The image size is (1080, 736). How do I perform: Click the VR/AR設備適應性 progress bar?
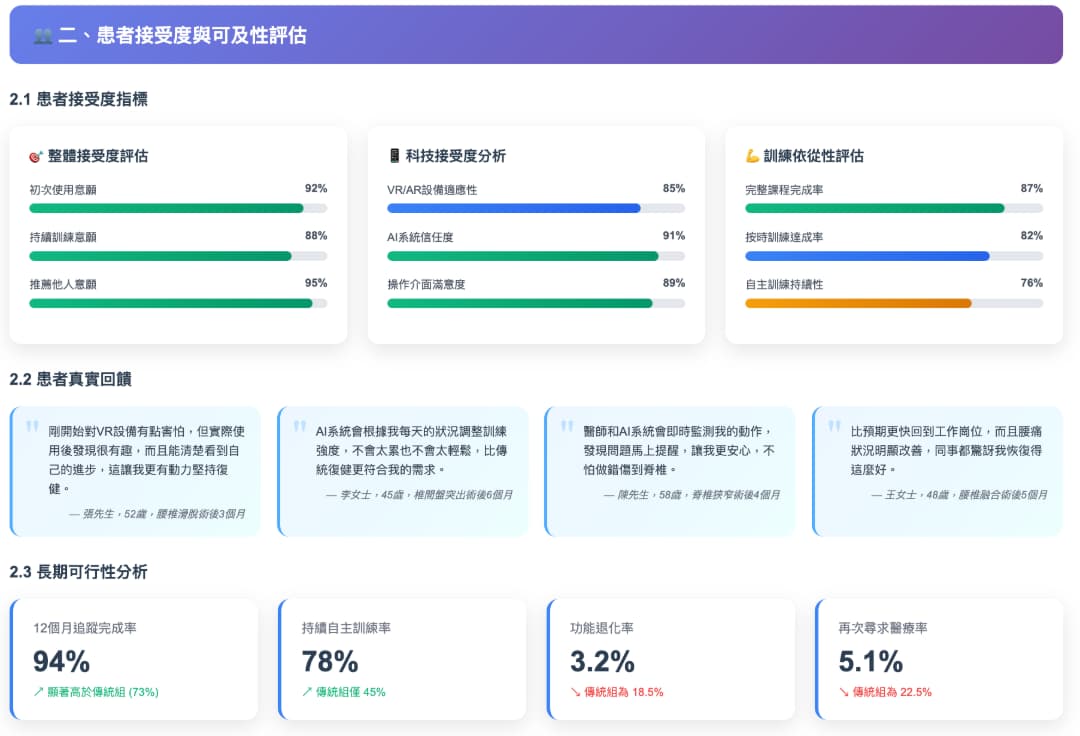(536, 209)
